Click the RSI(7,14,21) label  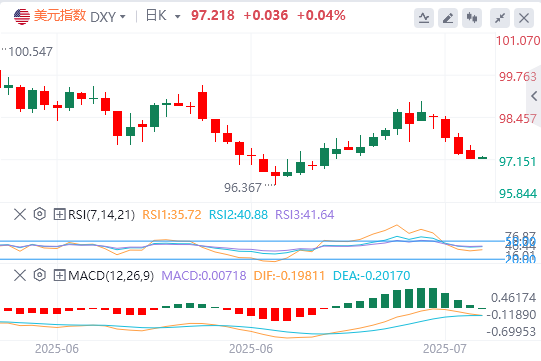(x=101, y=215)
